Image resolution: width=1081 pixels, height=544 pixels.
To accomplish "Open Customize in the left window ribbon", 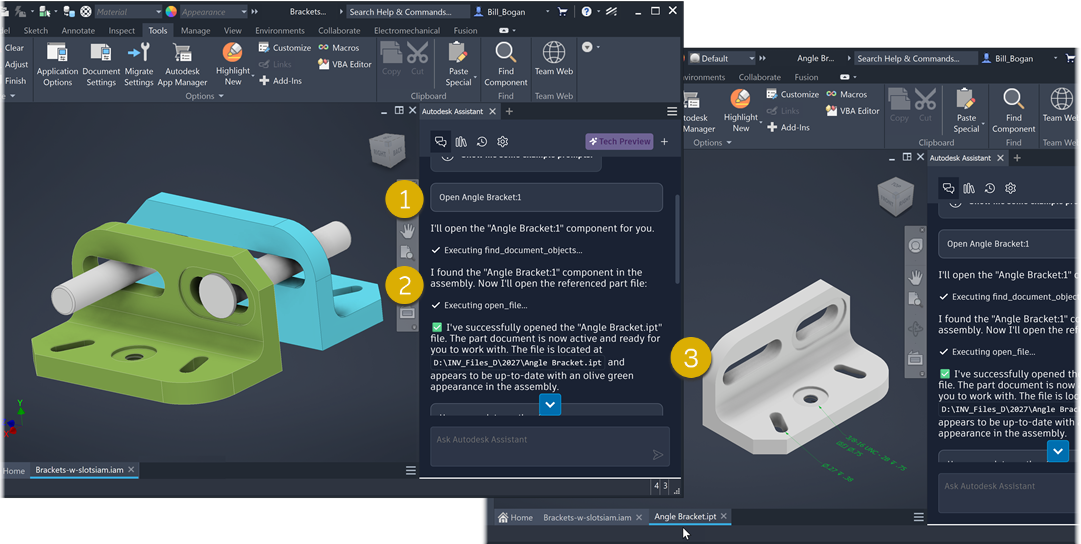I will tap(285, 48).
